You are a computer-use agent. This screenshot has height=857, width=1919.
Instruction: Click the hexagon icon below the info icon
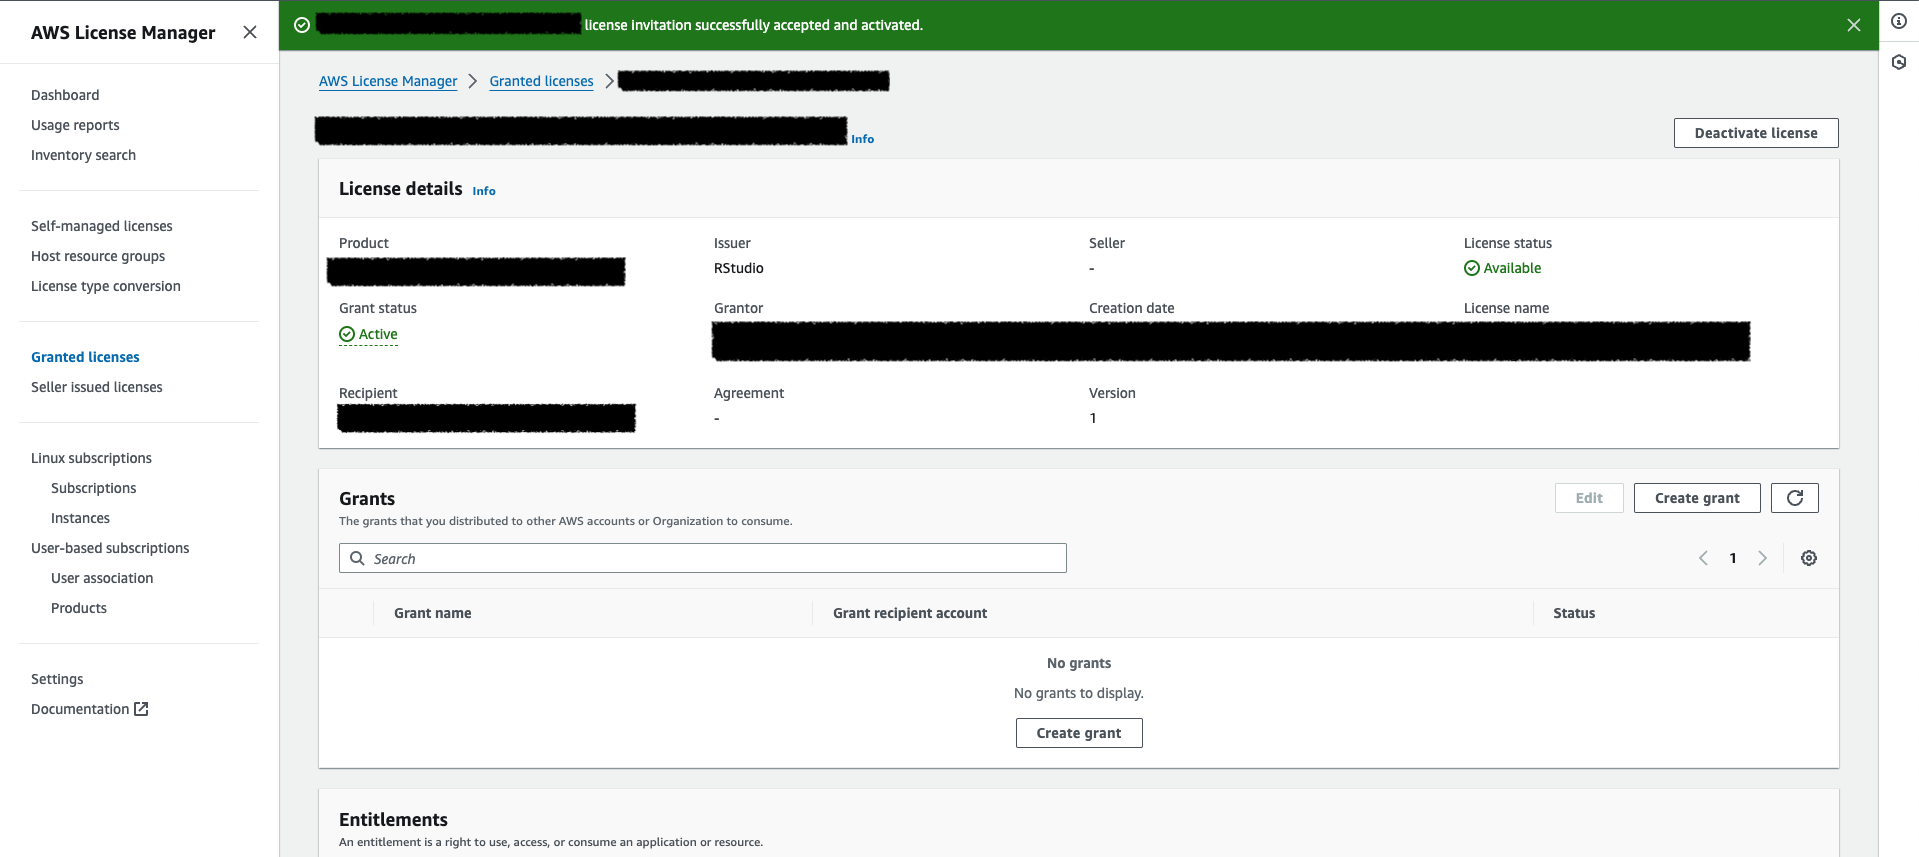click(1899, 62)
